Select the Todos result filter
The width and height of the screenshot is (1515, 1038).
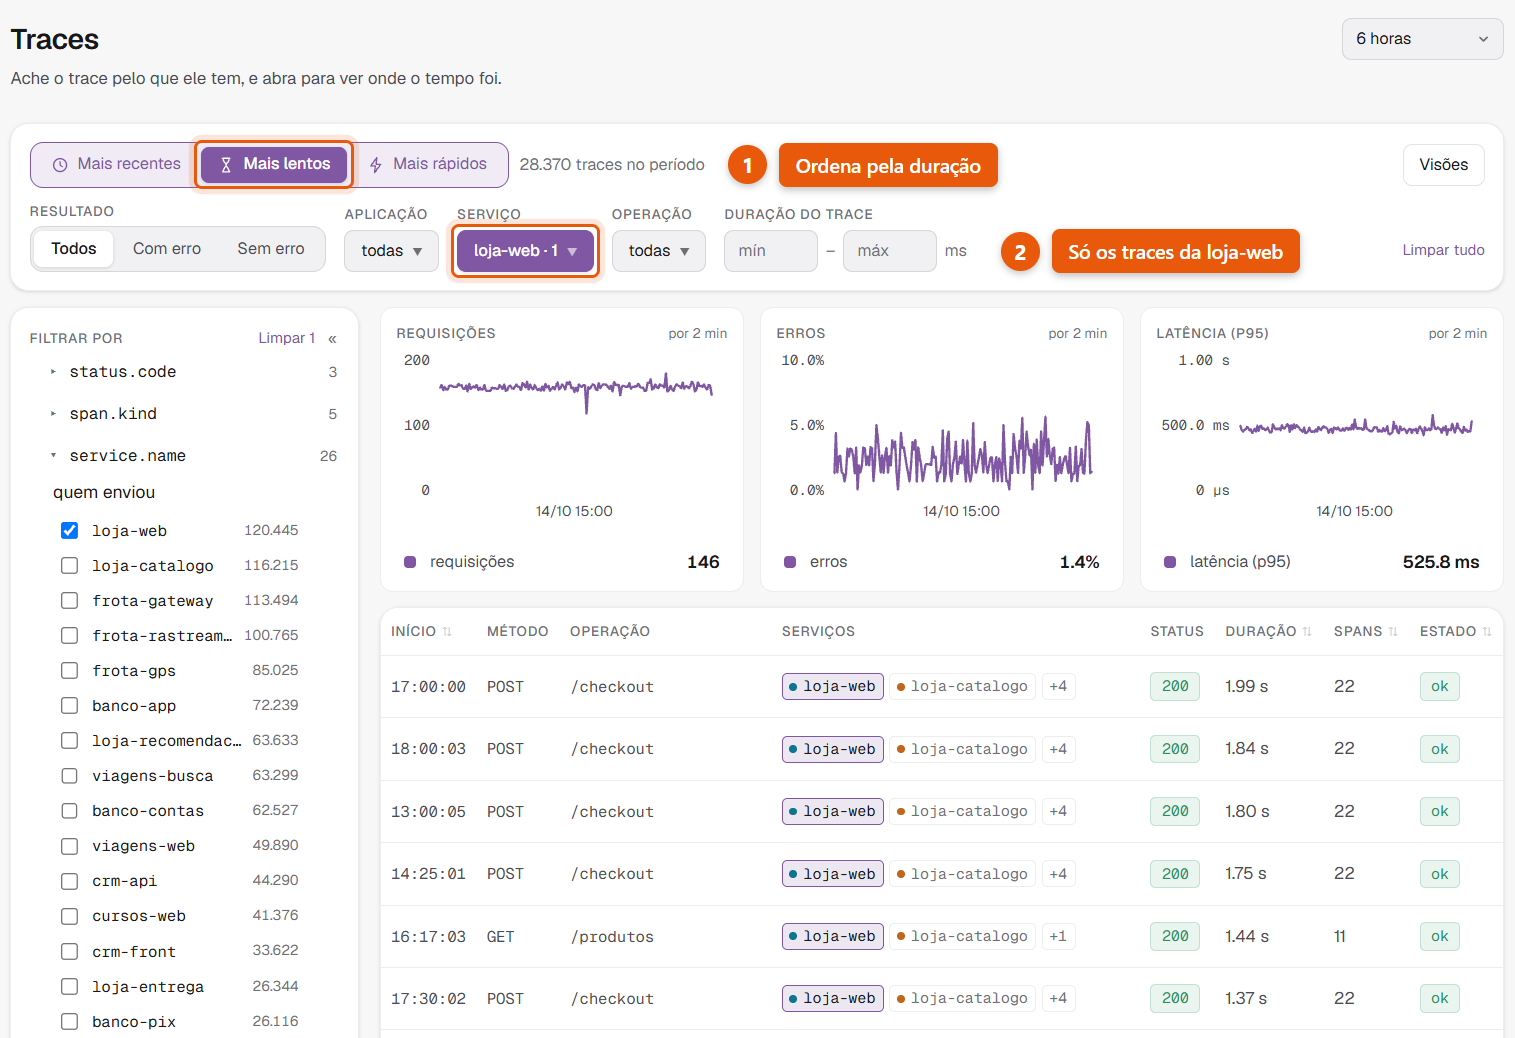(x=74, y=249)
